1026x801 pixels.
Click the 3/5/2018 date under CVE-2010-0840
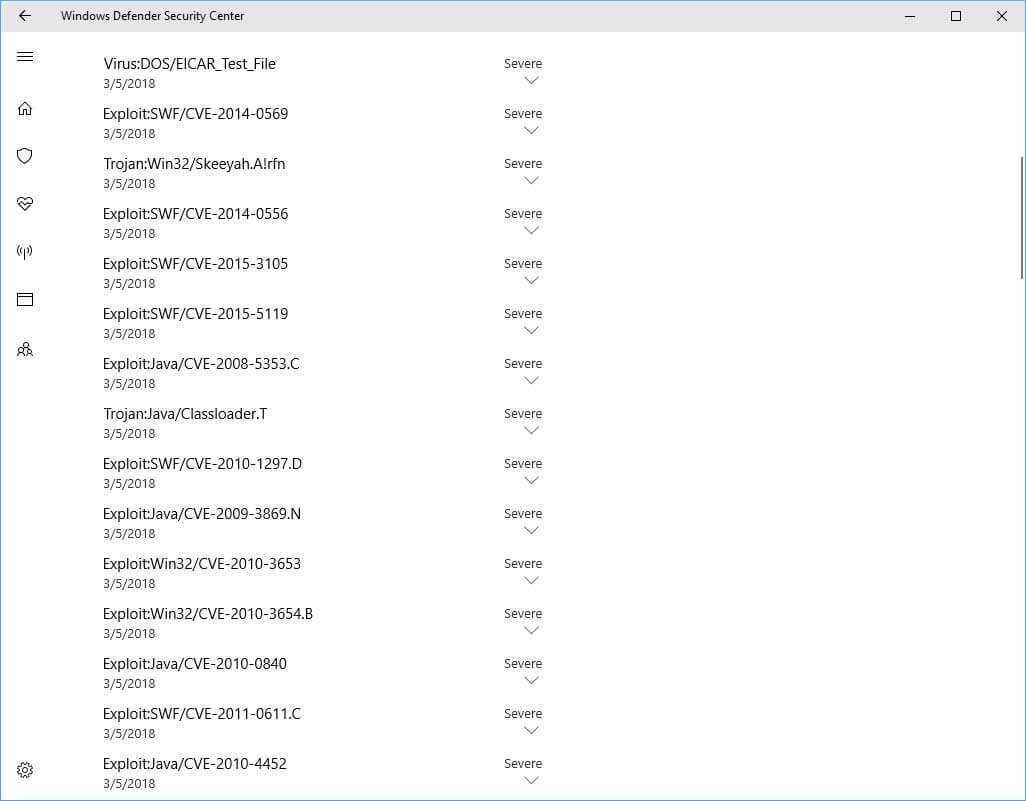coord(130,684)
